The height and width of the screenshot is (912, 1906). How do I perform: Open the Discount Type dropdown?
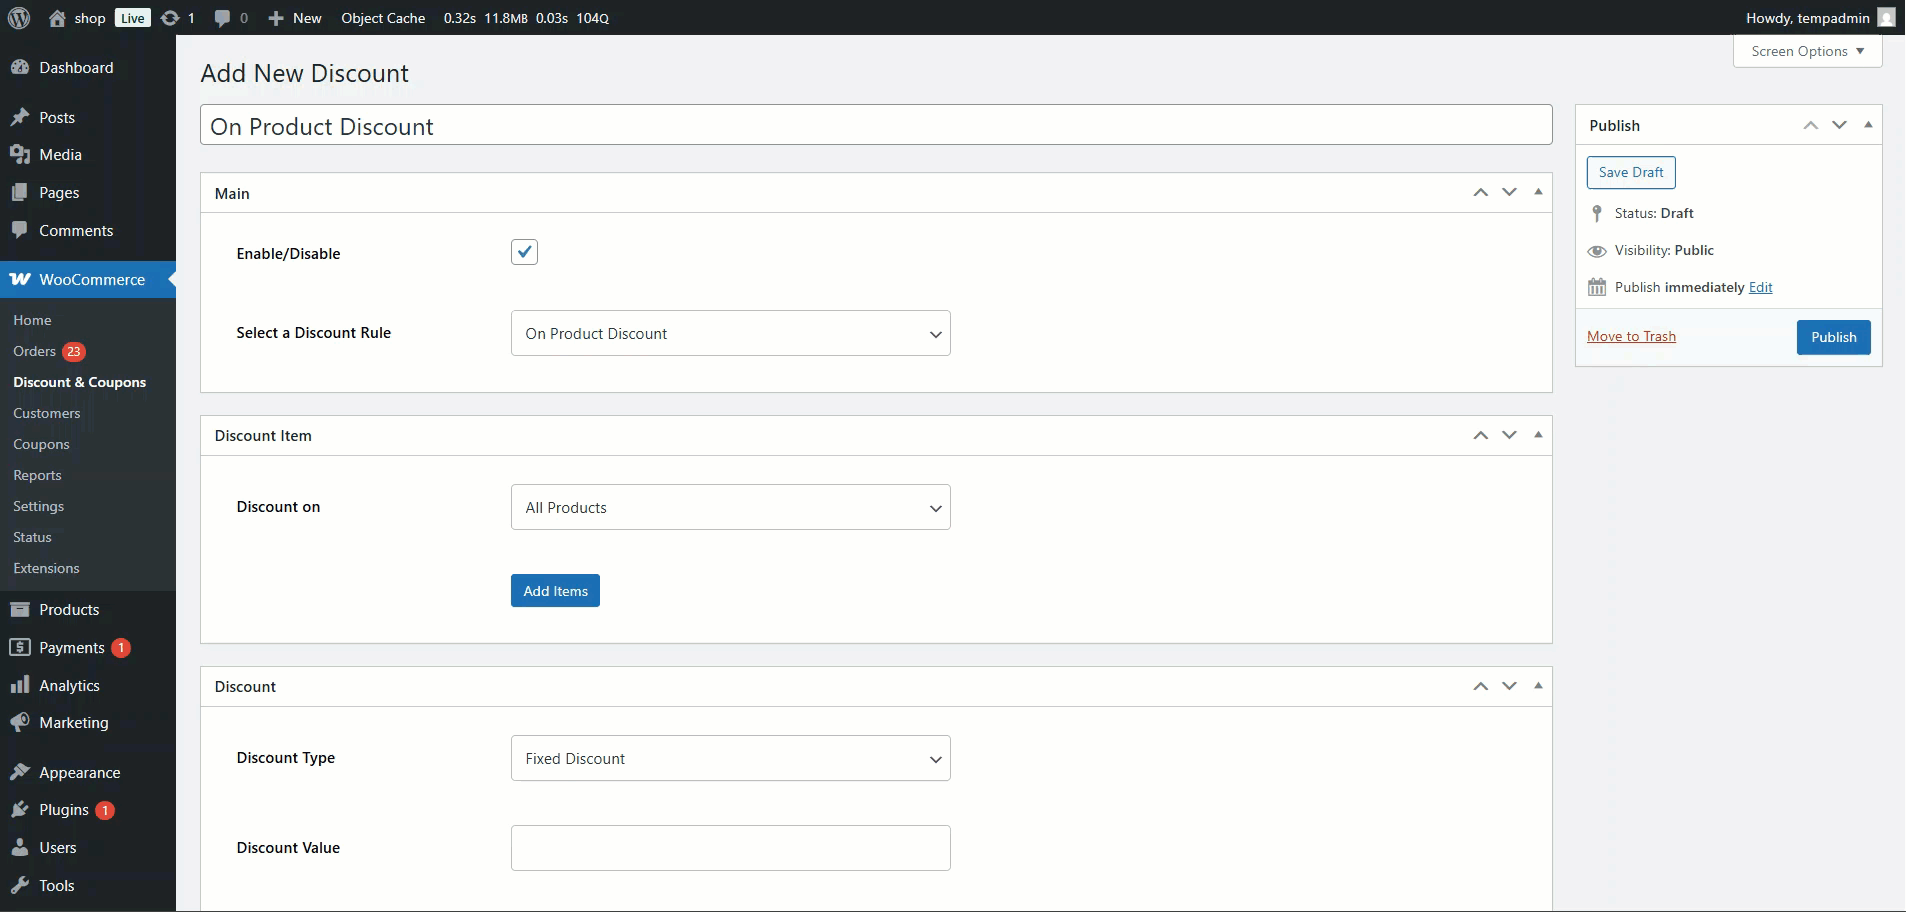pos(730,758)
